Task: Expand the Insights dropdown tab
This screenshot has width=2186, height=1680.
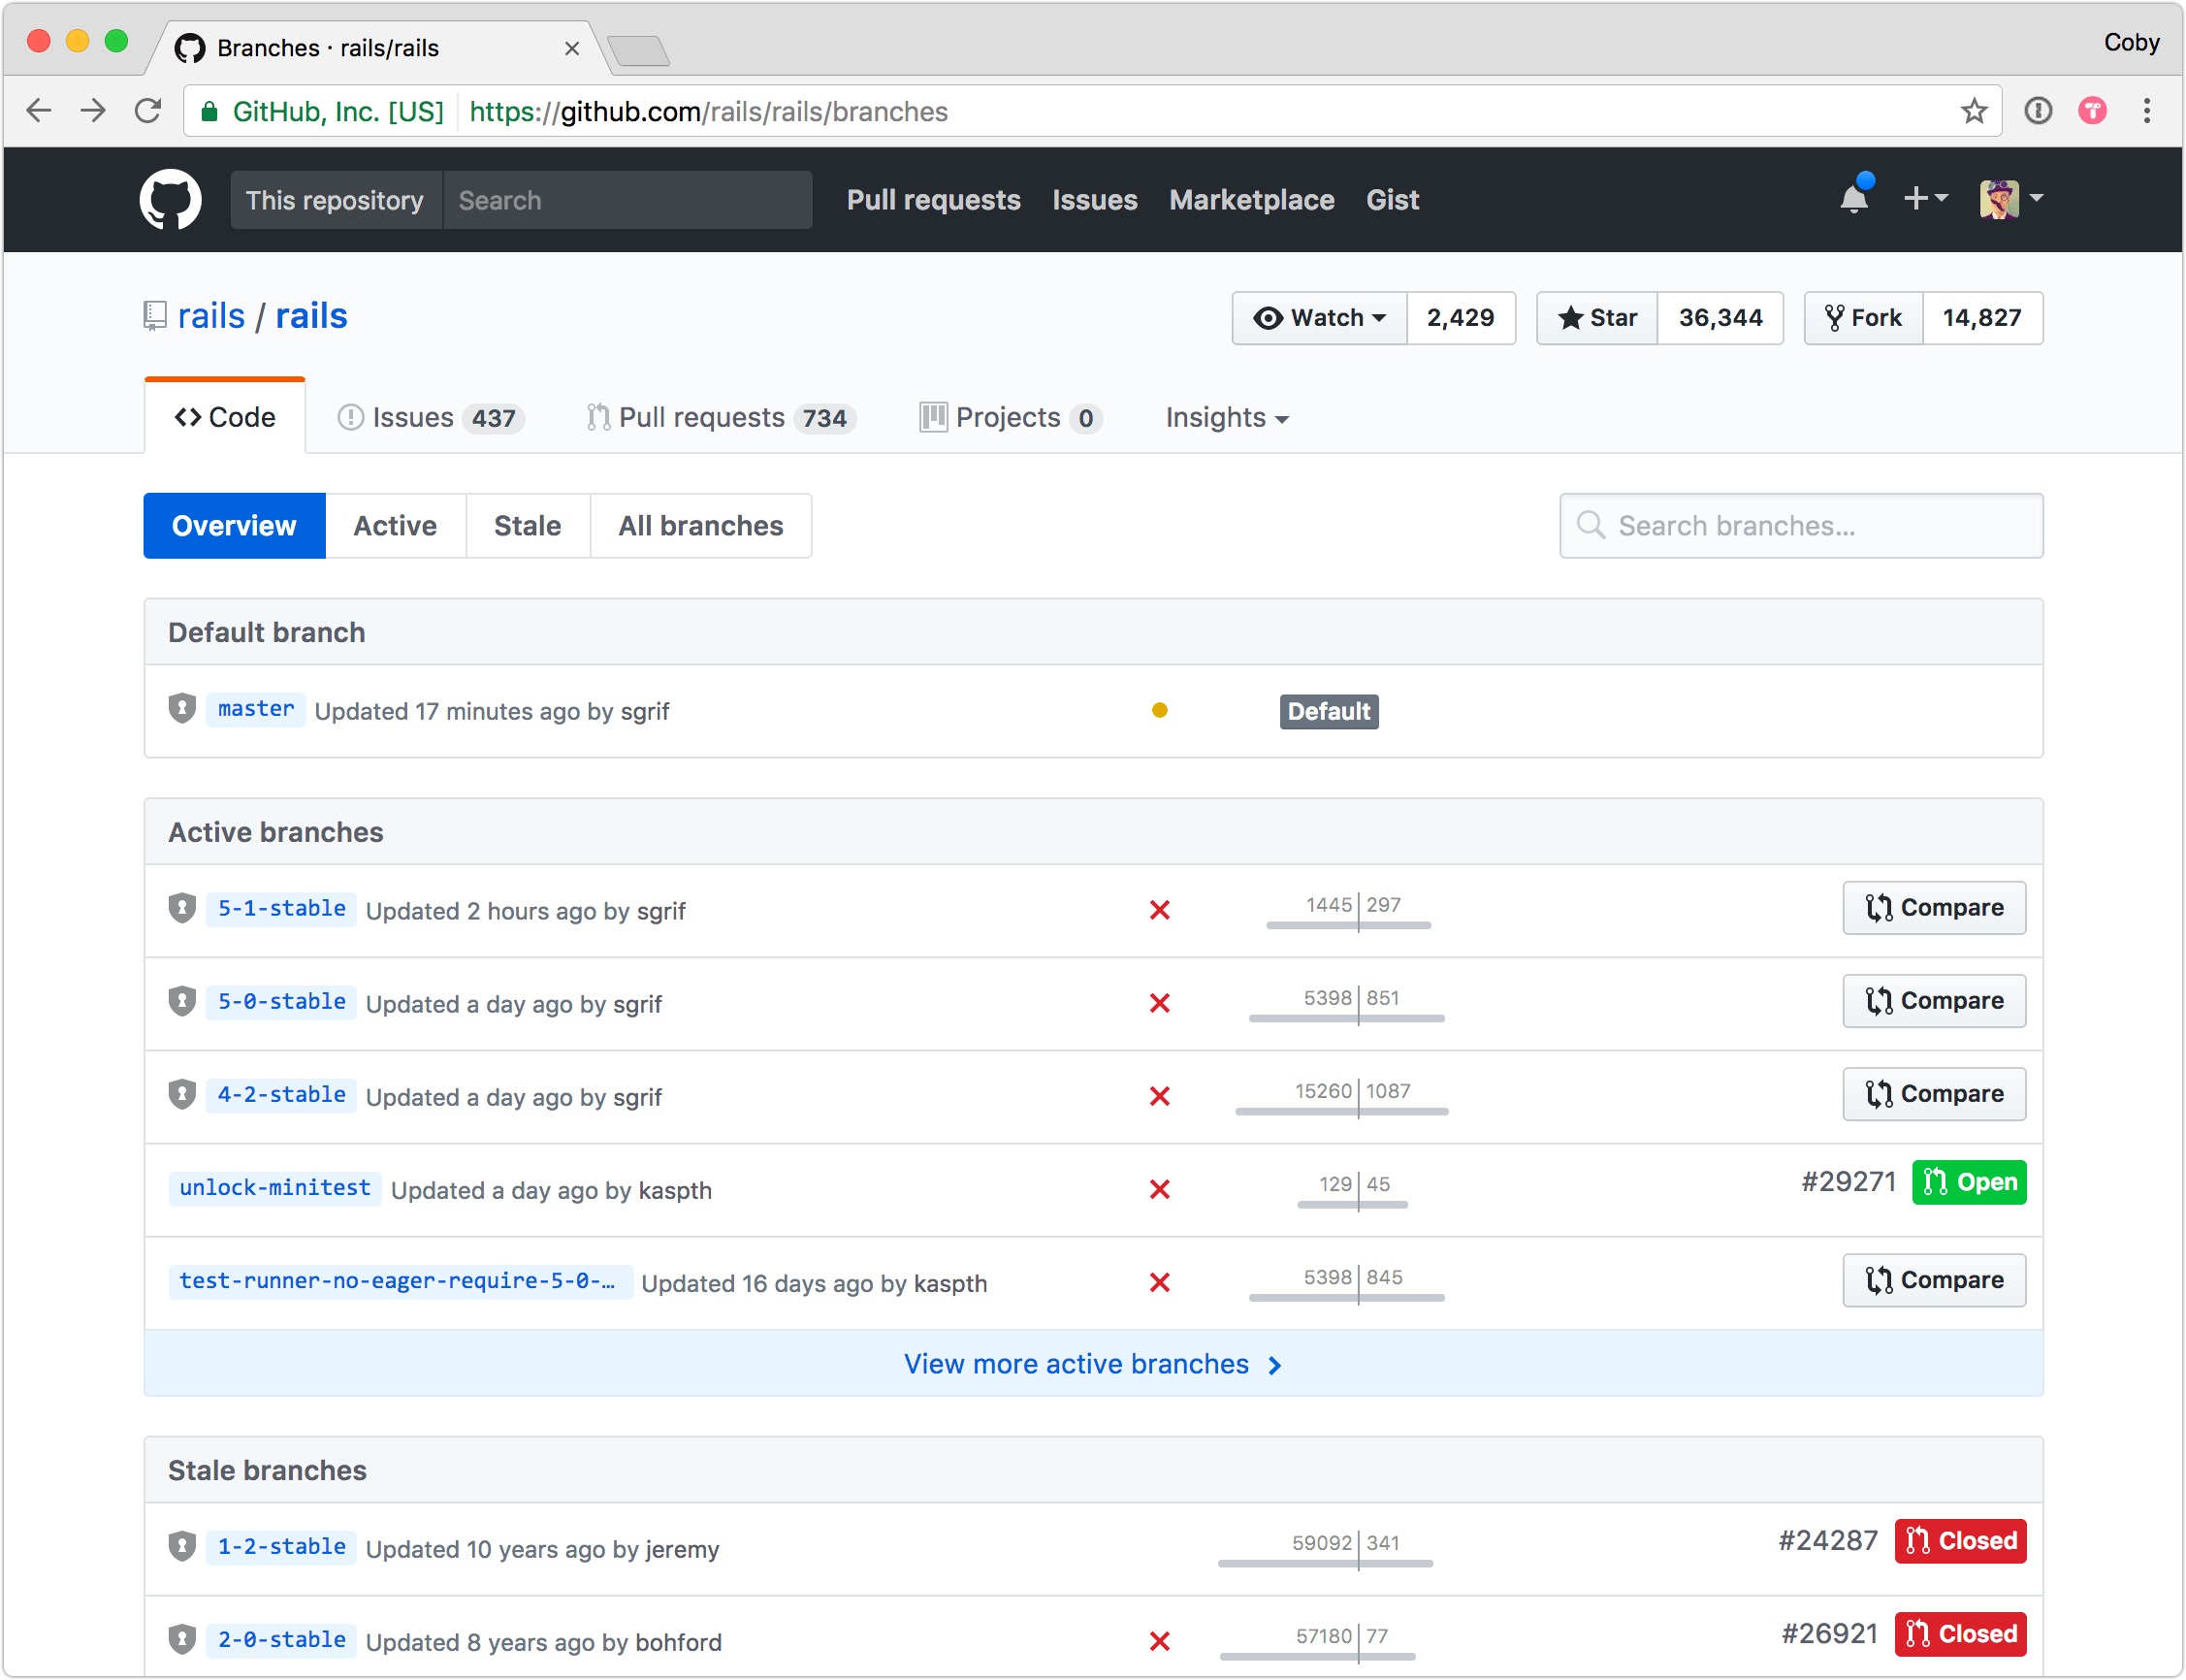Action: (x=1226, y=418)
